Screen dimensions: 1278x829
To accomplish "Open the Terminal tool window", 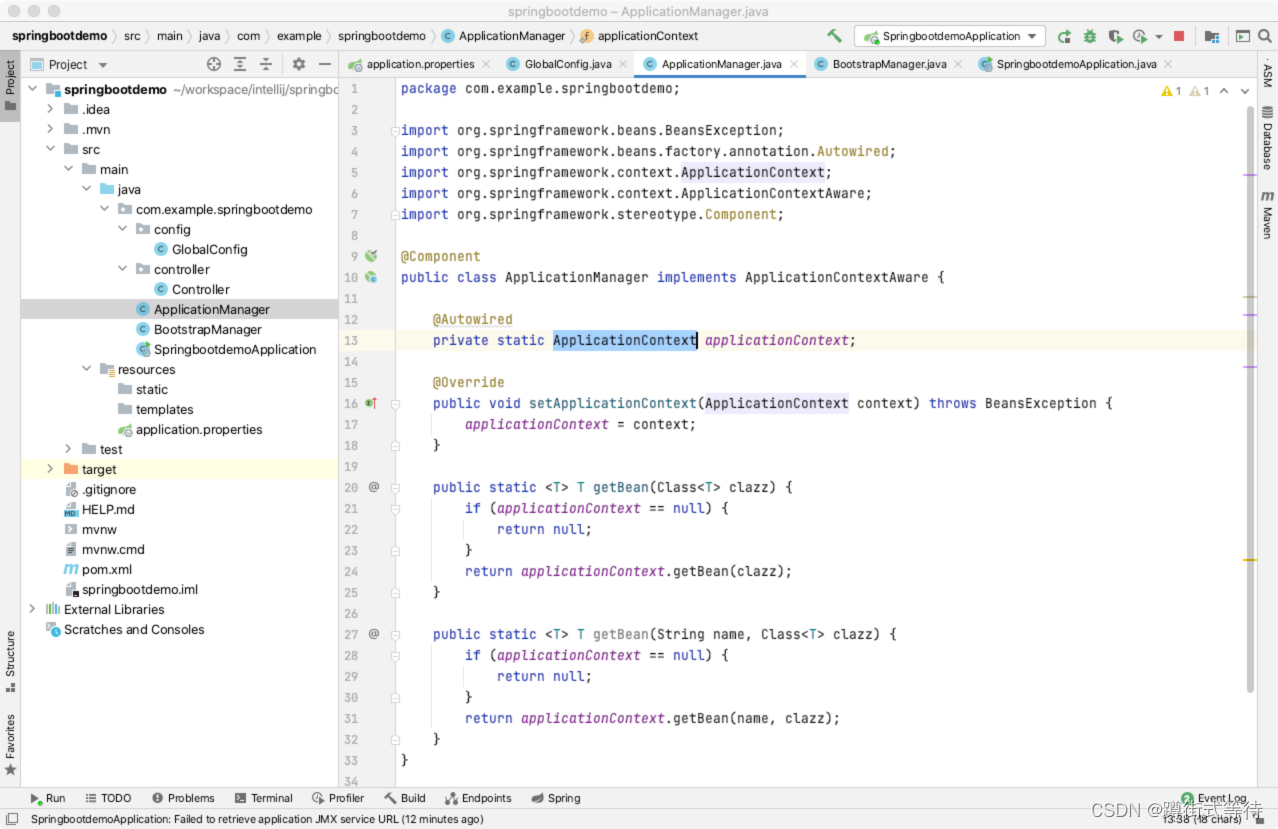I will pyautogui.click(x=264, y=798).
